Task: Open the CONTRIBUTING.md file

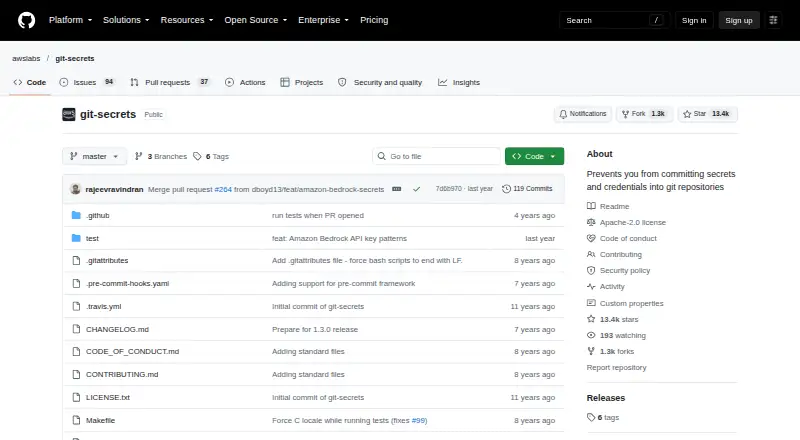Action: click(122, 374)
